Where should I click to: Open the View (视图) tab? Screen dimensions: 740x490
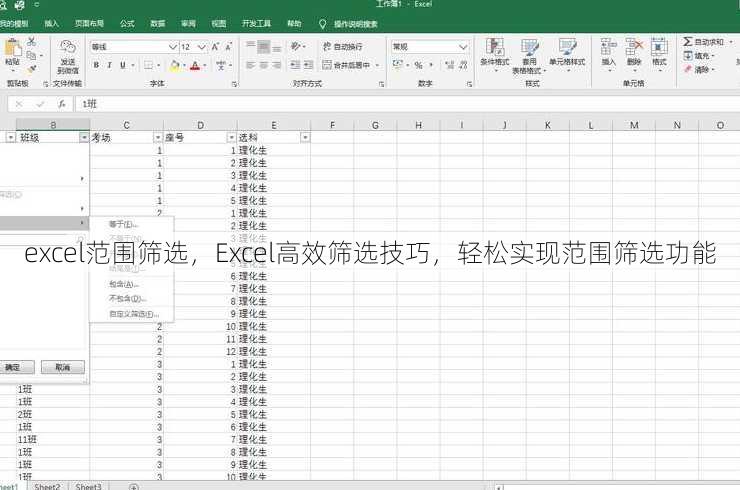(x=219, y=23)
